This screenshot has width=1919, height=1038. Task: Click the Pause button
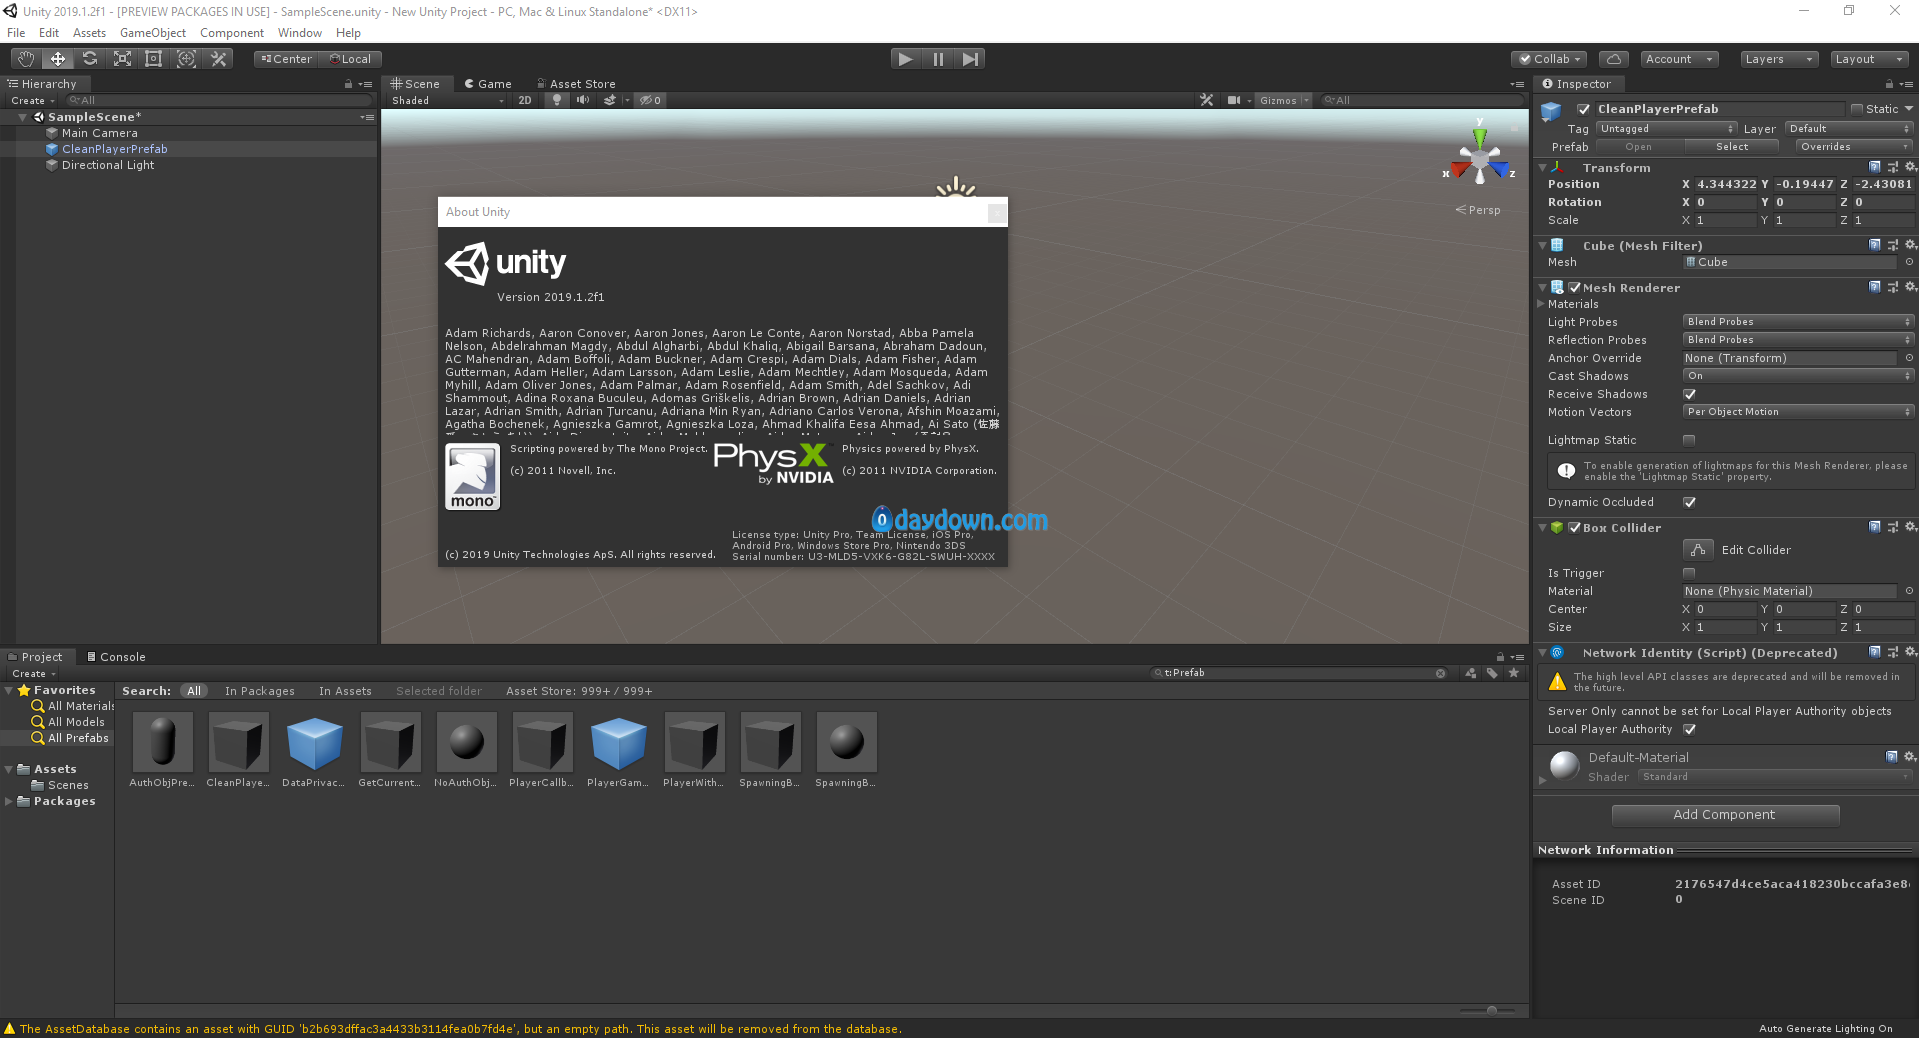click(x=938, y=59)
